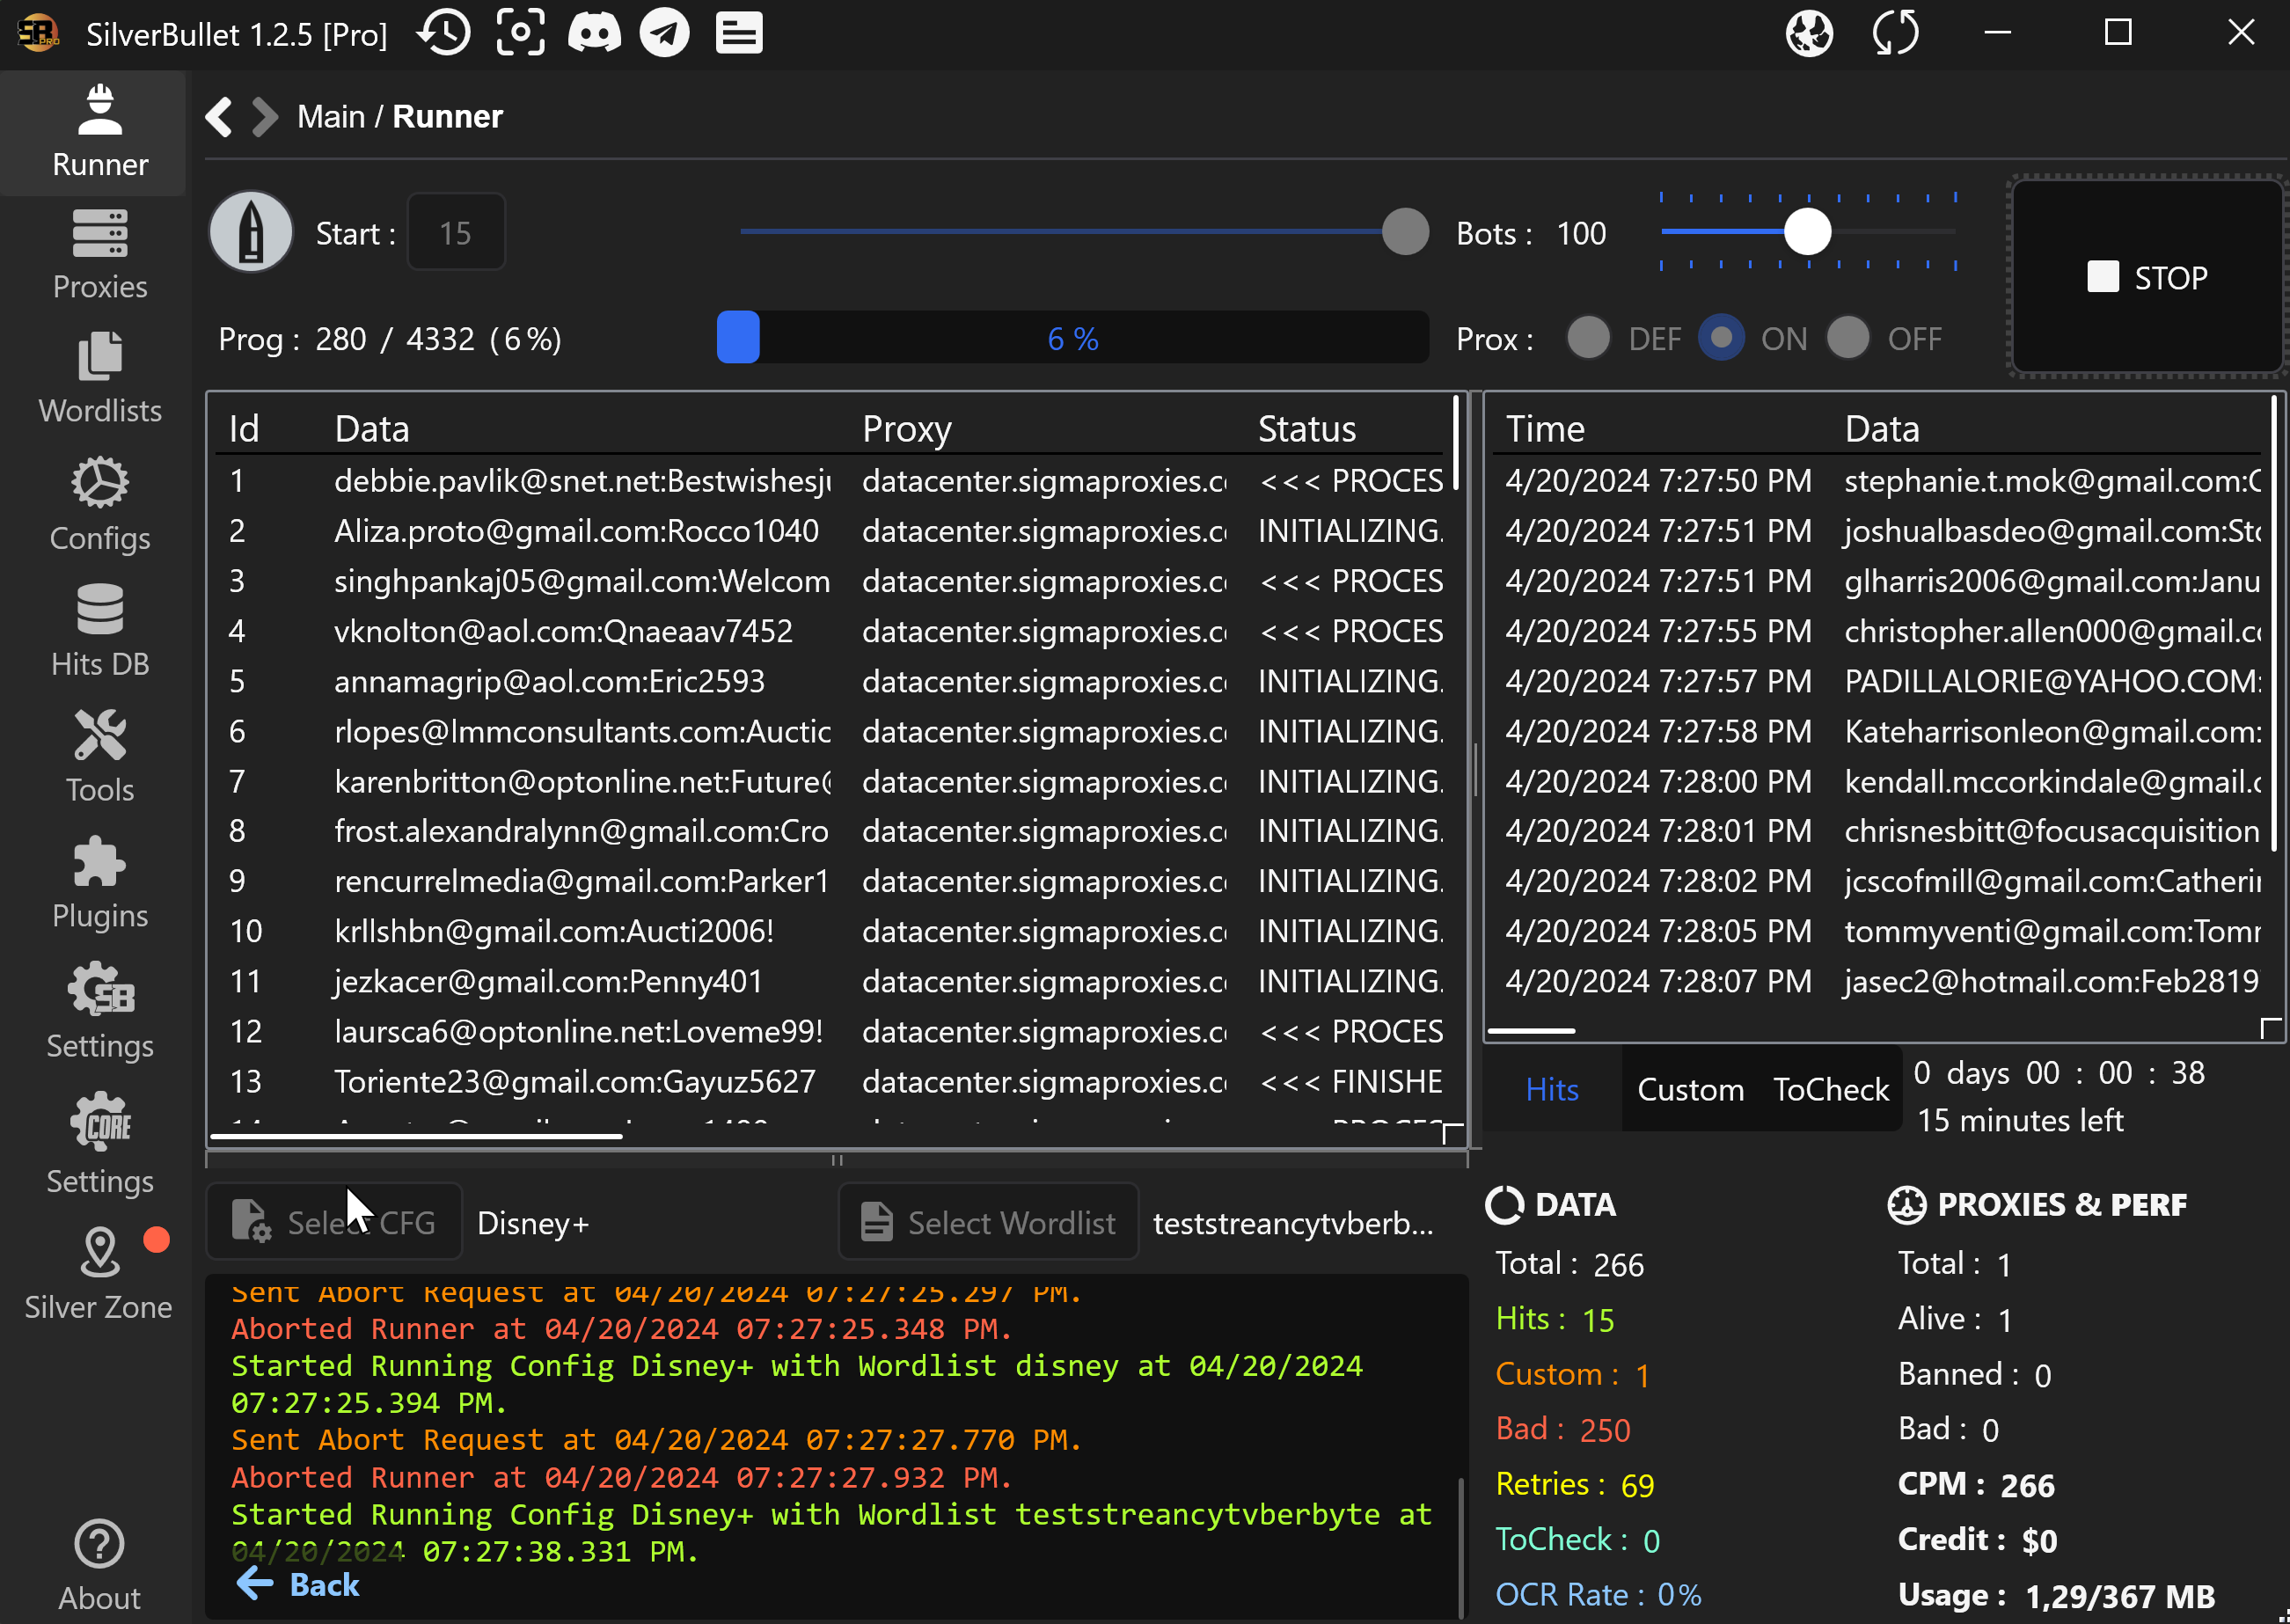Select the DEF proxy radio option
Image resolution: width=2290 pixels, height=1624 pixels.
1589,338
